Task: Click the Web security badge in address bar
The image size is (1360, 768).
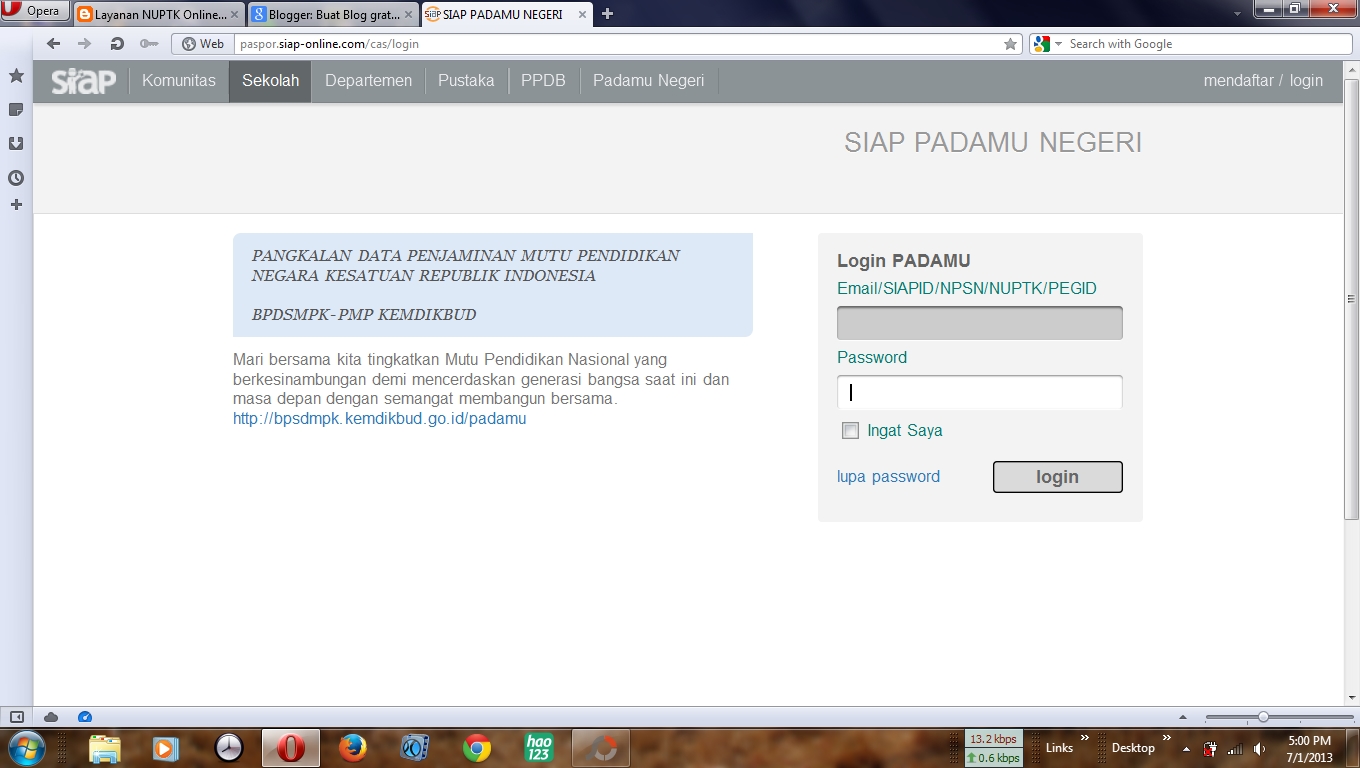Action: (203, 44)
